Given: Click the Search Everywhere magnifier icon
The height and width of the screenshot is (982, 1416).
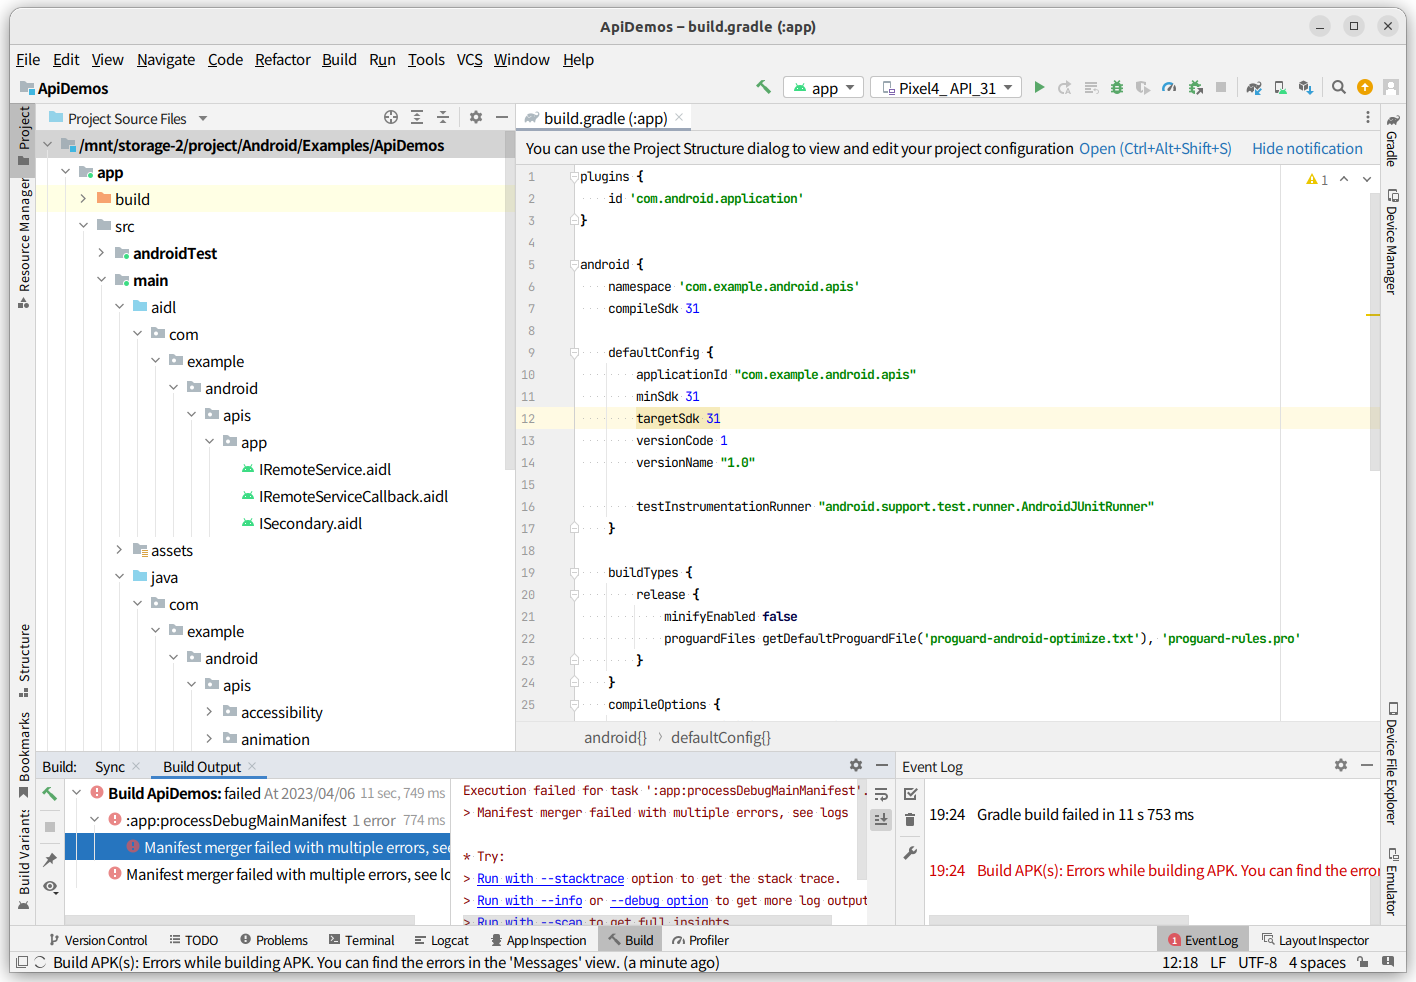Looking at the screenshot, I should tap(1339, 87).
